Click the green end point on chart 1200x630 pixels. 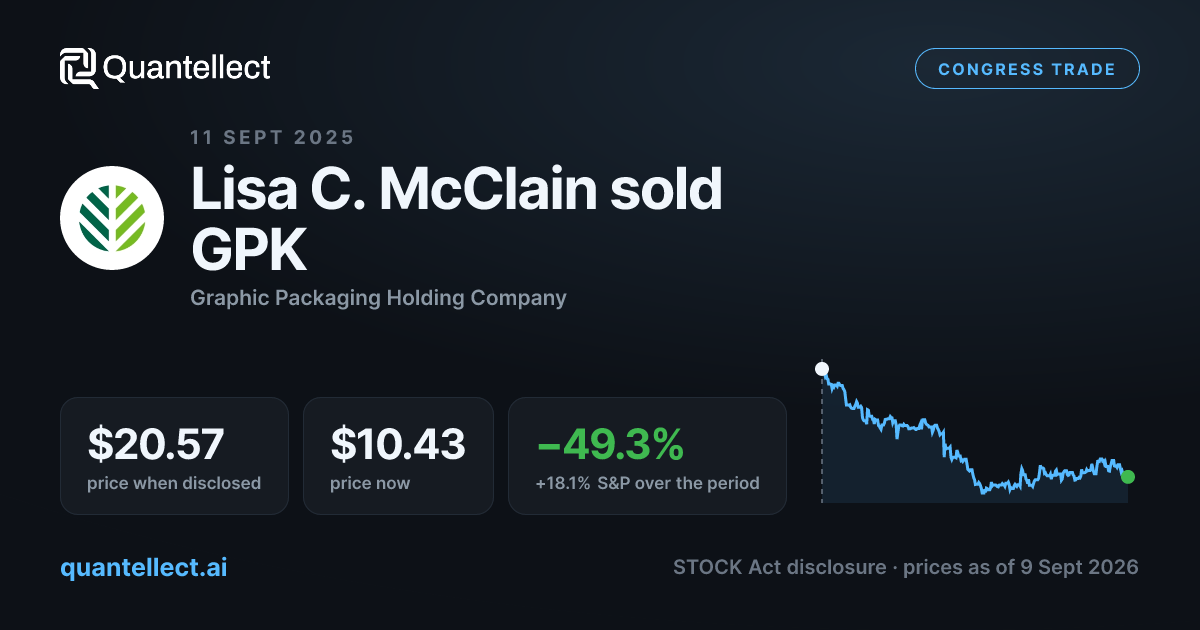tap(1128, 477)
